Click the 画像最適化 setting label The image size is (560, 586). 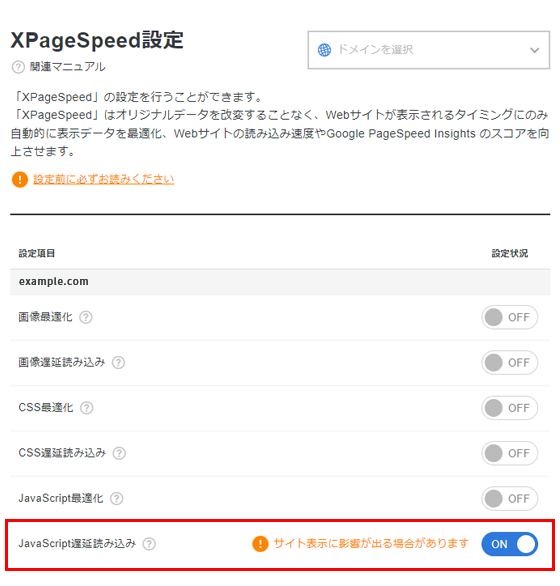[x=45, y=317]
